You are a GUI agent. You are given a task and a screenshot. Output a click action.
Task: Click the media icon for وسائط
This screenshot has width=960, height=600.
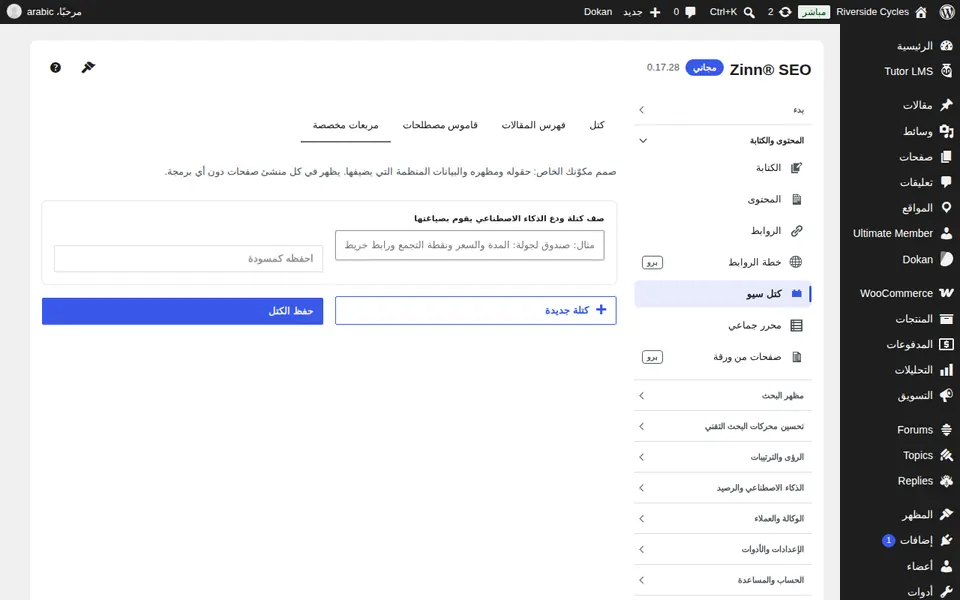(947, 130)
